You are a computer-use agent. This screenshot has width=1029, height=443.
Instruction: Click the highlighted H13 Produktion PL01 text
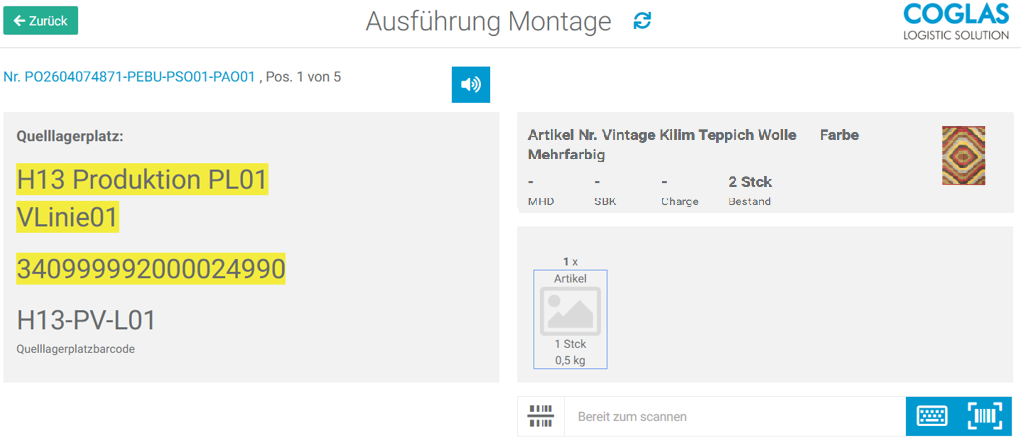click(142, 181)
